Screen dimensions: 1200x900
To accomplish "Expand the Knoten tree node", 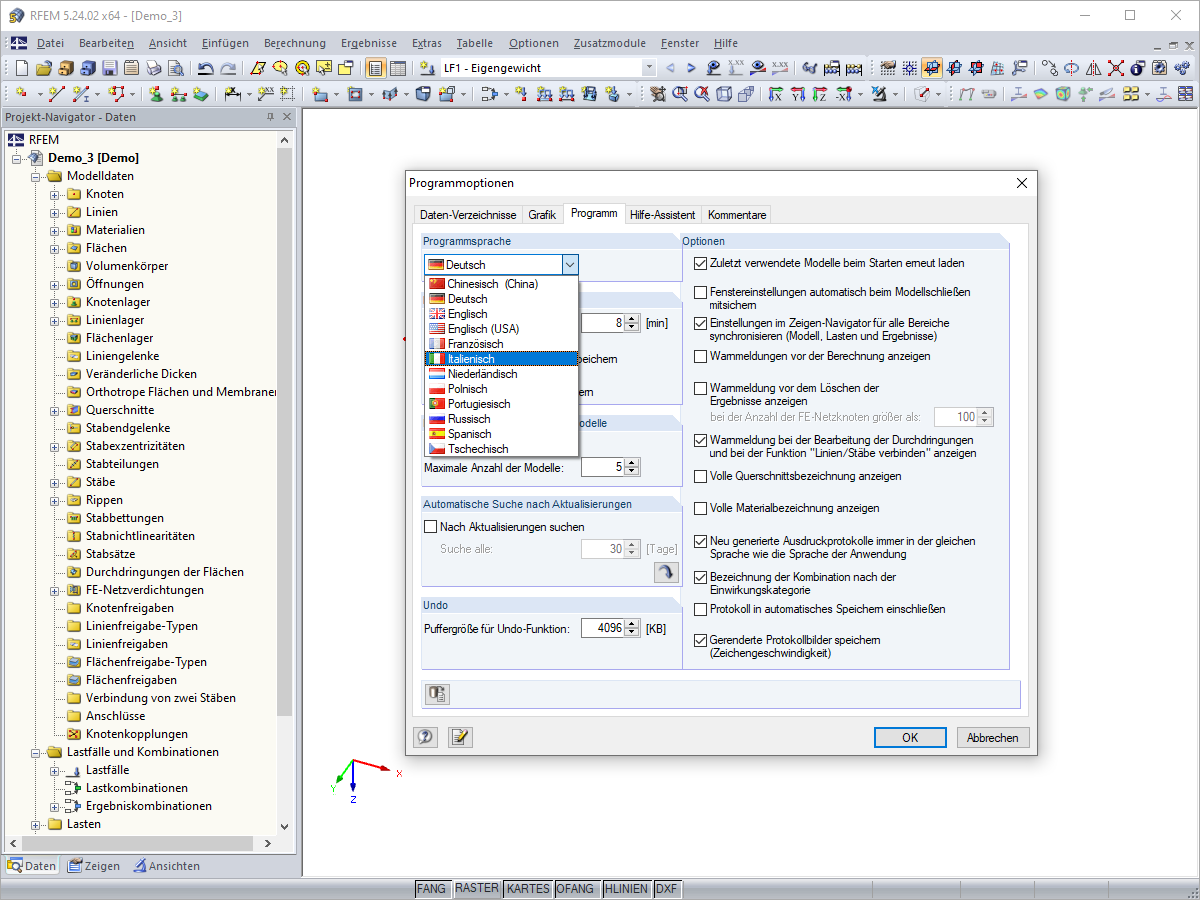I will (55, 194).
